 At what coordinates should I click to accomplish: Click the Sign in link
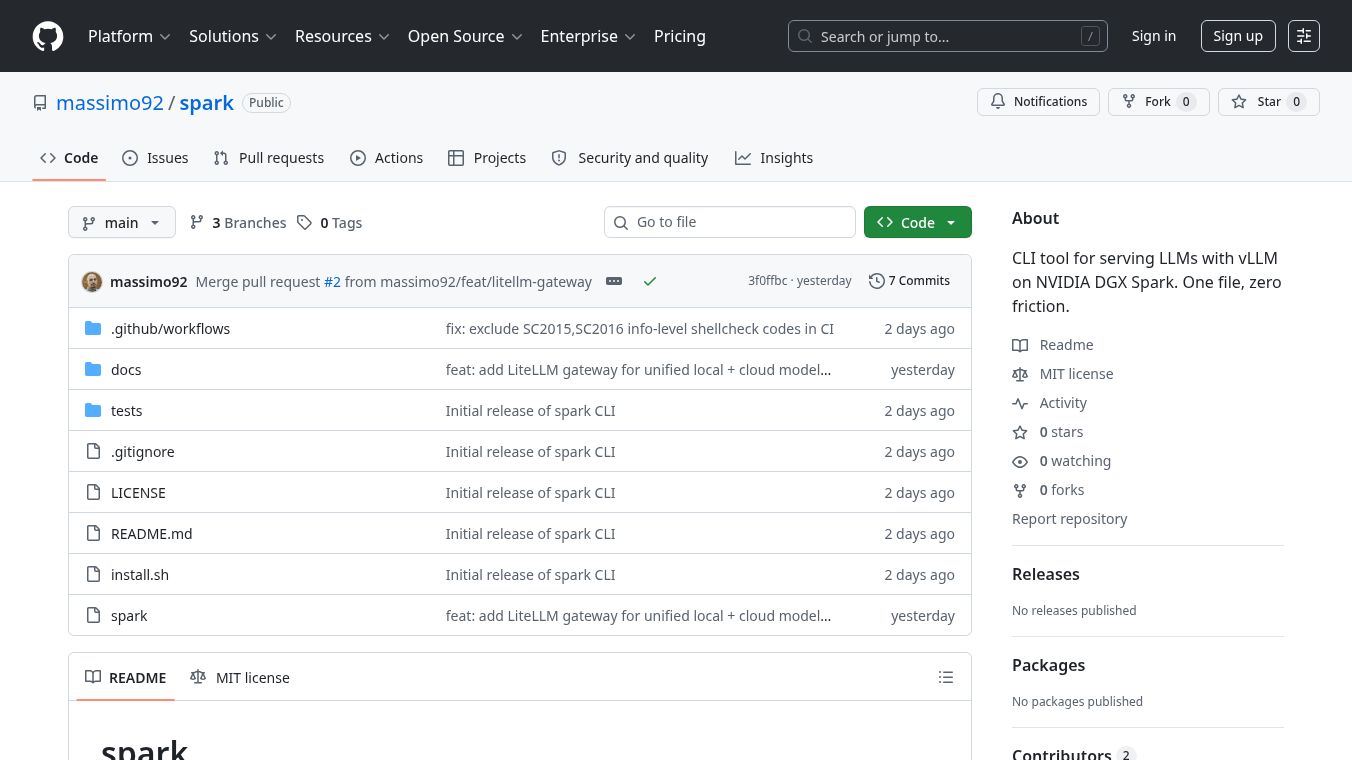[x=1154, y=36]
